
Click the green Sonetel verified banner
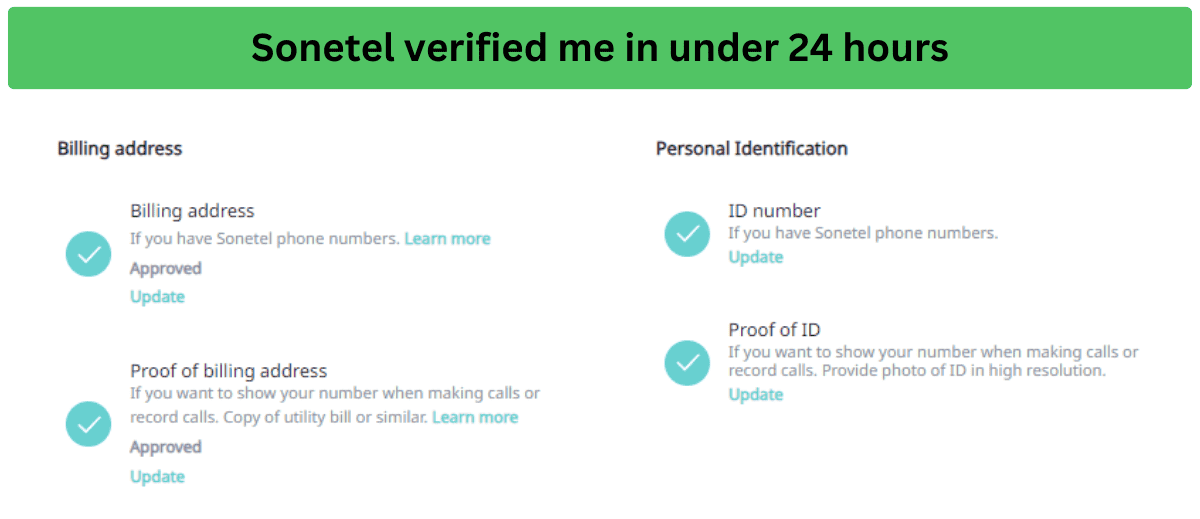click(599, 46)
